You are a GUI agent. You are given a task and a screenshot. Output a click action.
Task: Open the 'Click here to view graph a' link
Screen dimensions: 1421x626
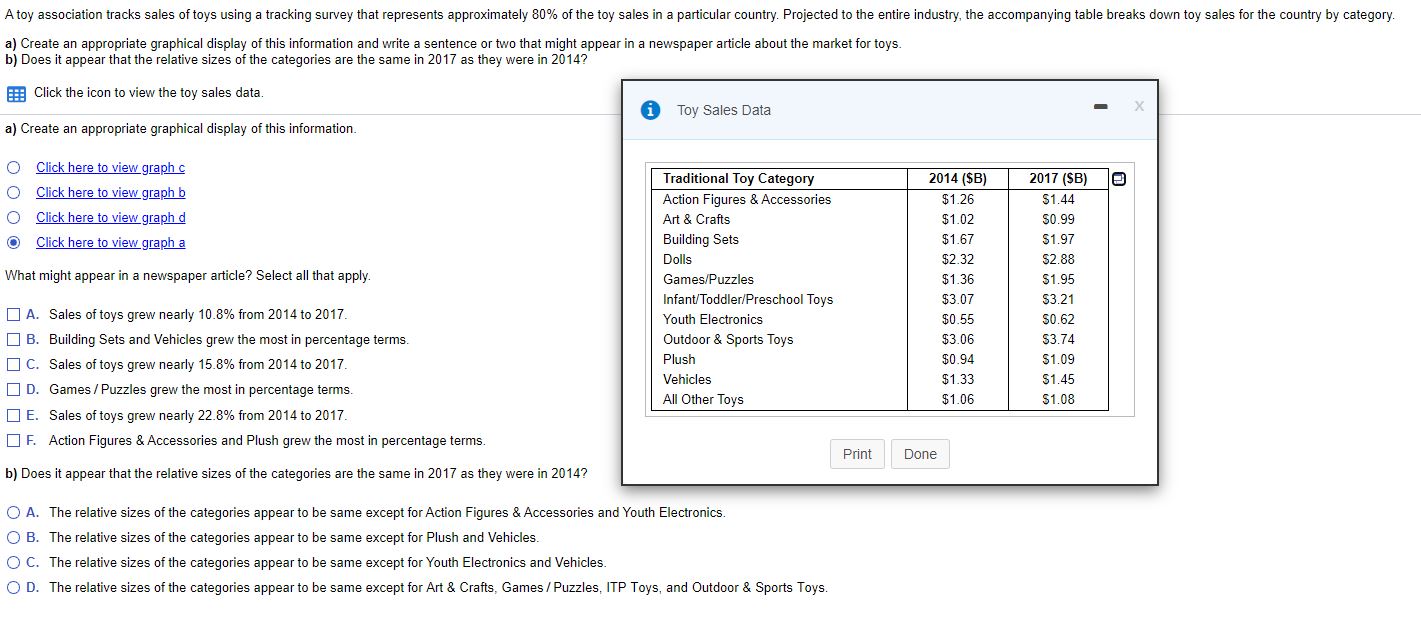[110, 242]
